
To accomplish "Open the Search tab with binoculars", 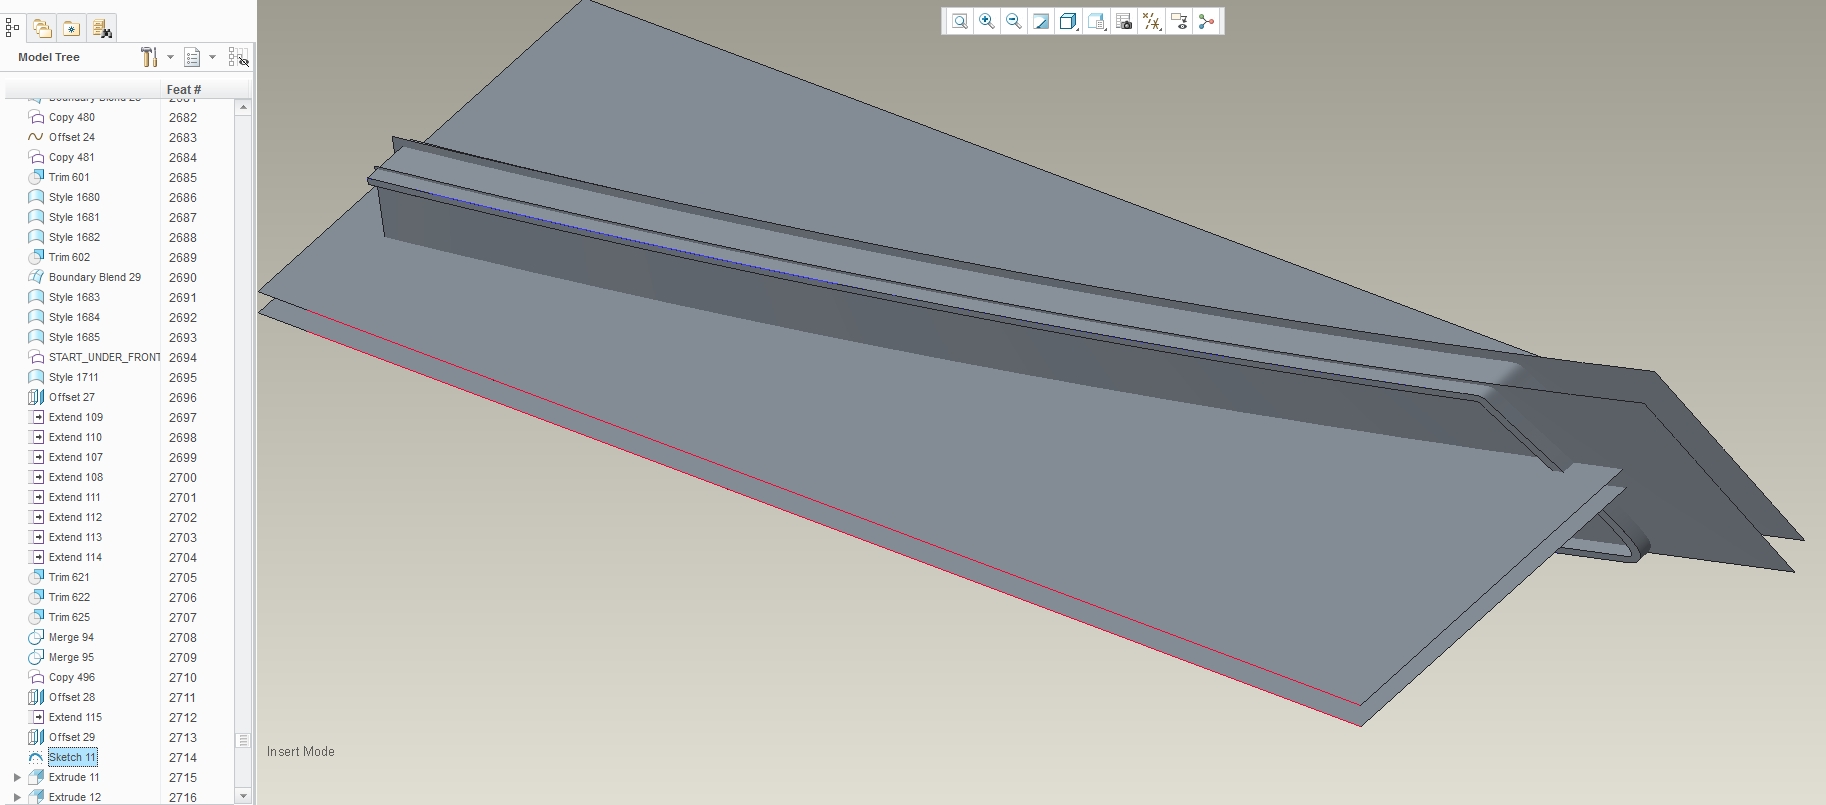I will [x=101, y=28].
